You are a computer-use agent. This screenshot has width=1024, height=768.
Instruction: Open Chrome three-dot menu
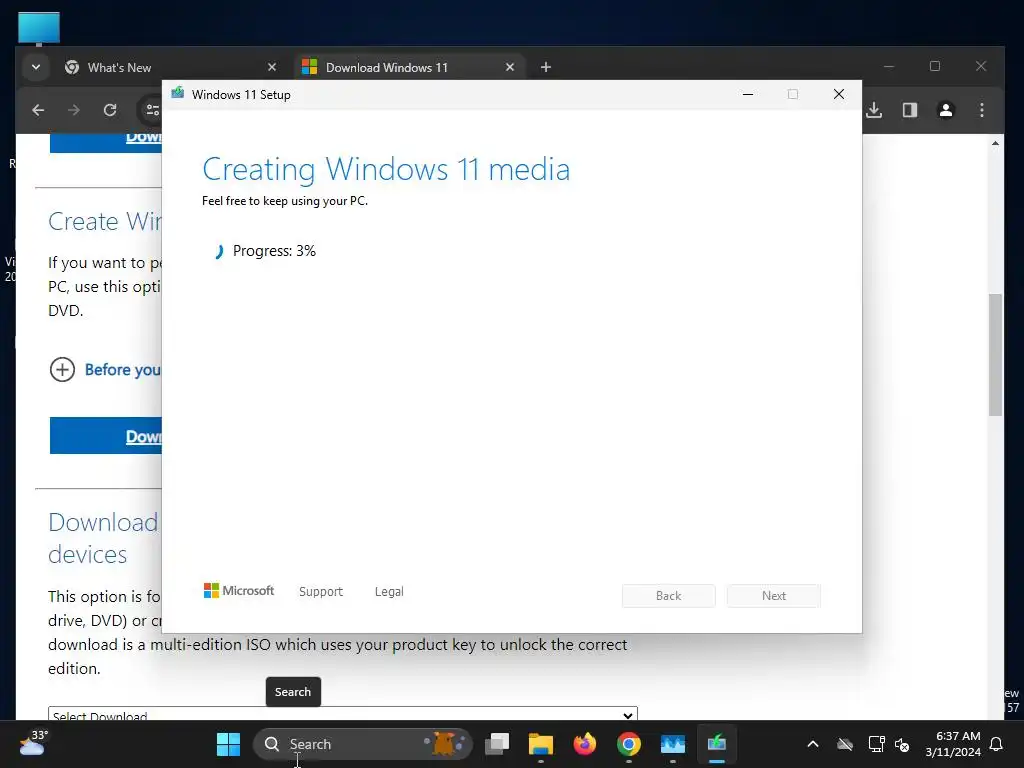click(x=982, y=110)
